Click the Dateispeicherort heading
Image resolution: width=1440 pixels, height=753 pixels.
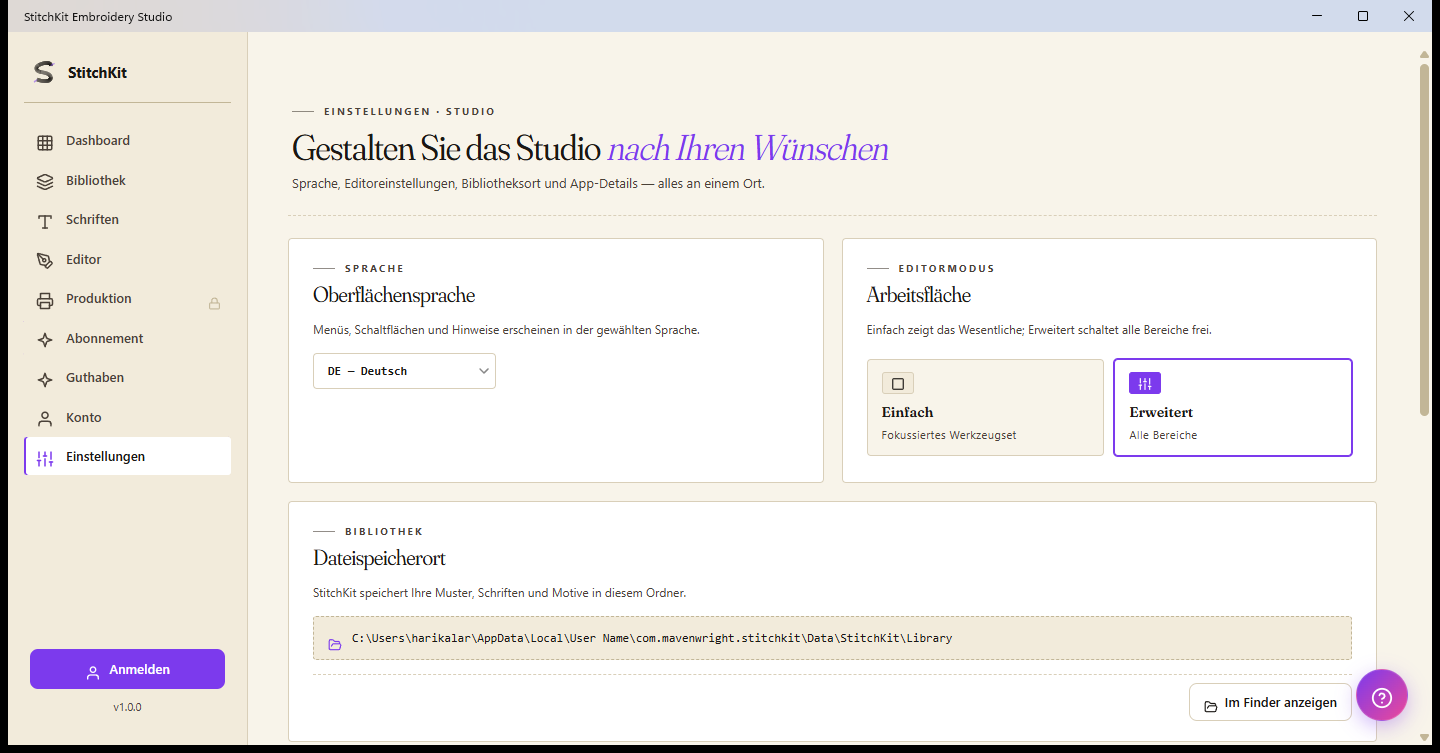(x=379, y=558)
